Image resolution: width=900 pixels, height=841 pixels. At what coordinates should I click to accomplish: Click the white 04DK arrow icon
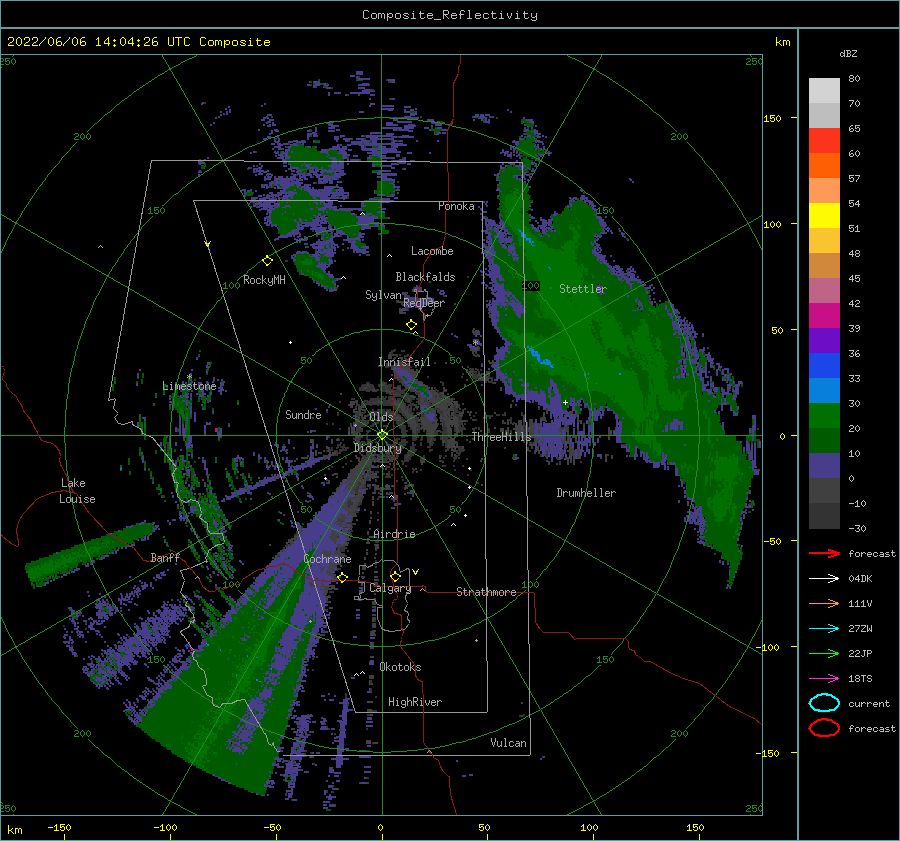tap(824, 578)
